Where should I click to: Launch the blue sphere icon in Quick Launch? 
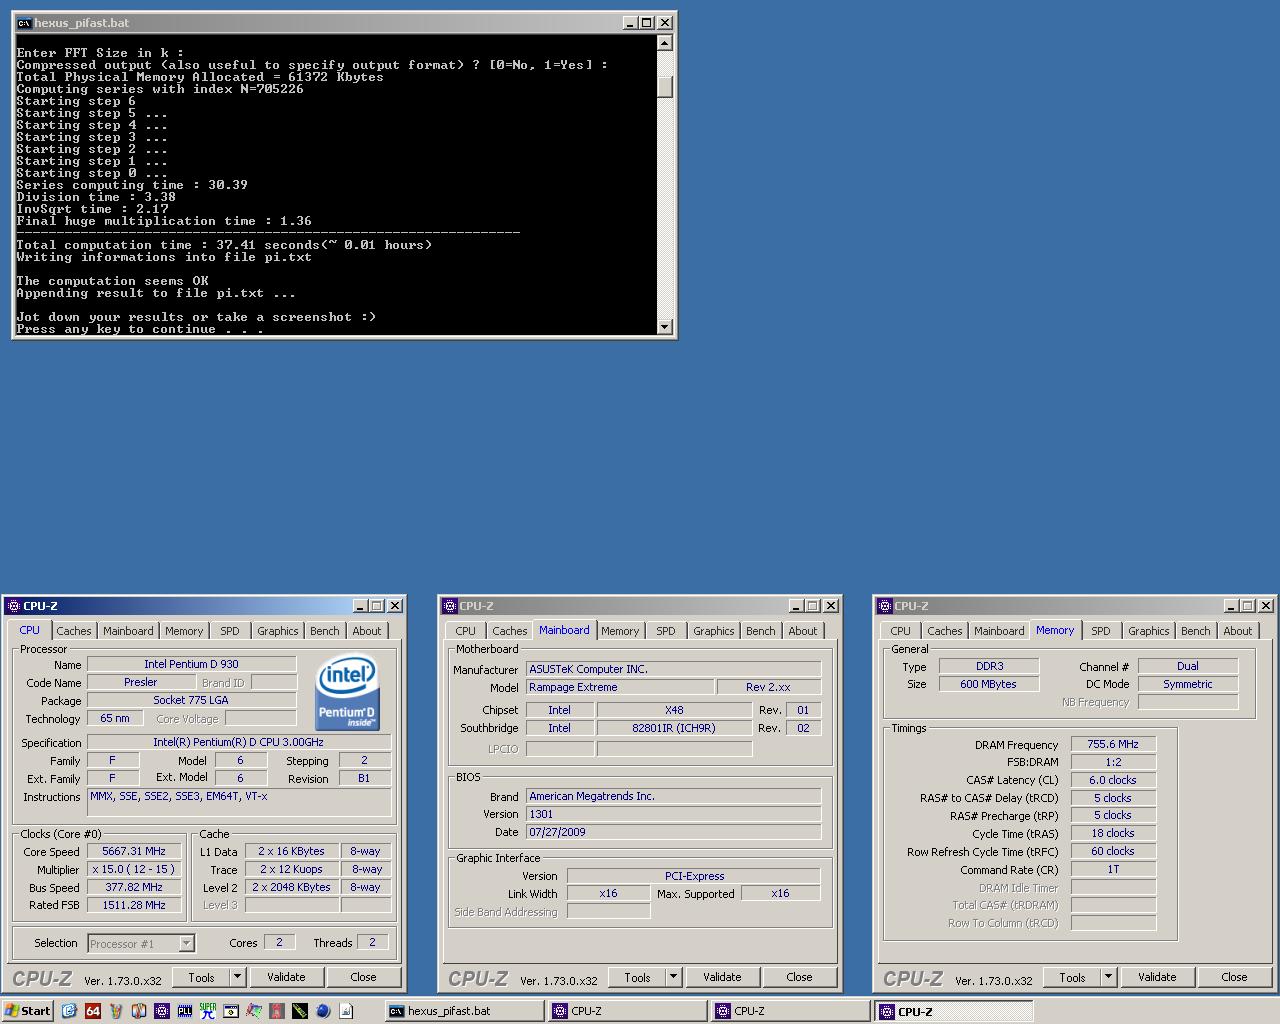[323, 1011]
